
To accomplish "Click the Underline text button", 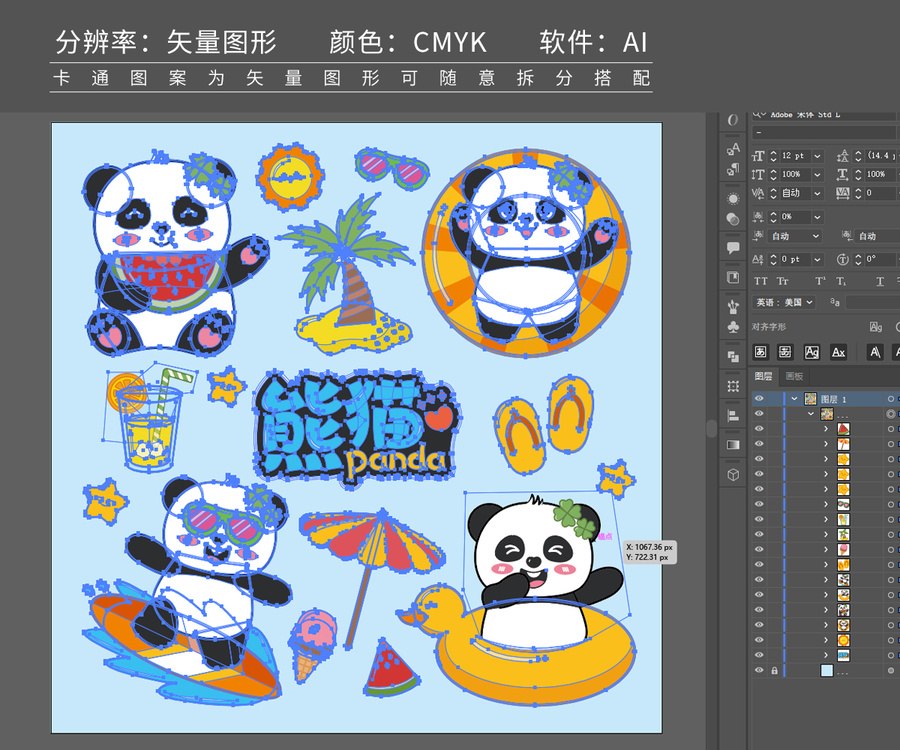I will [x=880, y=281].
